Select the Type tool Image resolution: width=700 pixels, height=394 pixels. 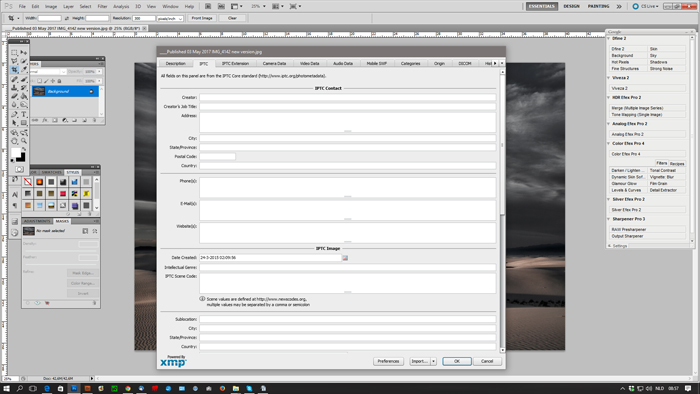tap(24, 114)
